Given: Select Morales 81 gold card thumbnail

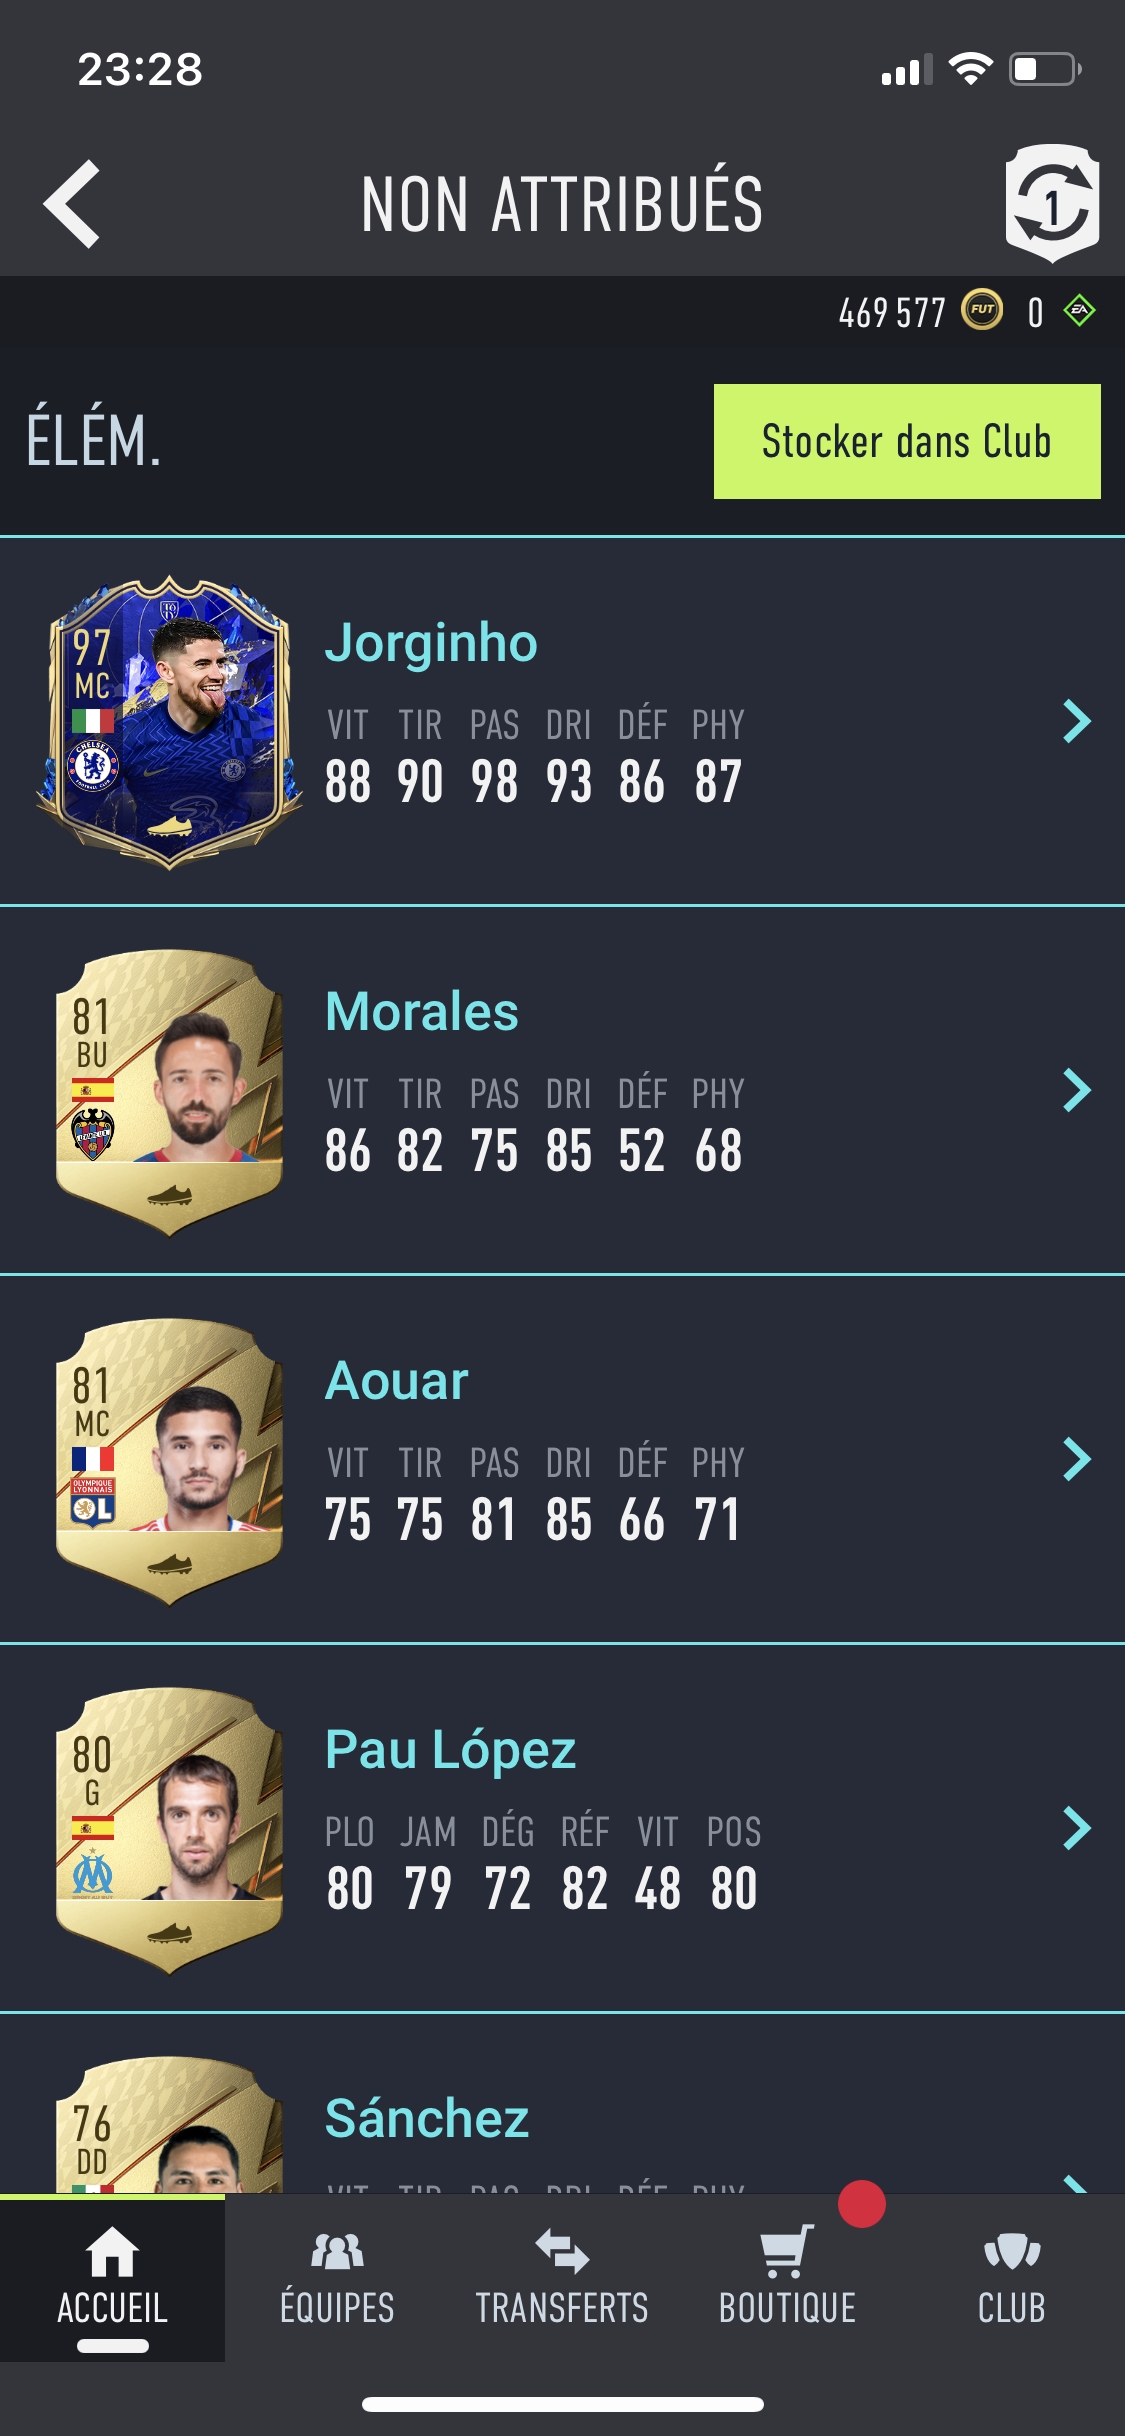Looking at the screenshot, I should 169,1092.
